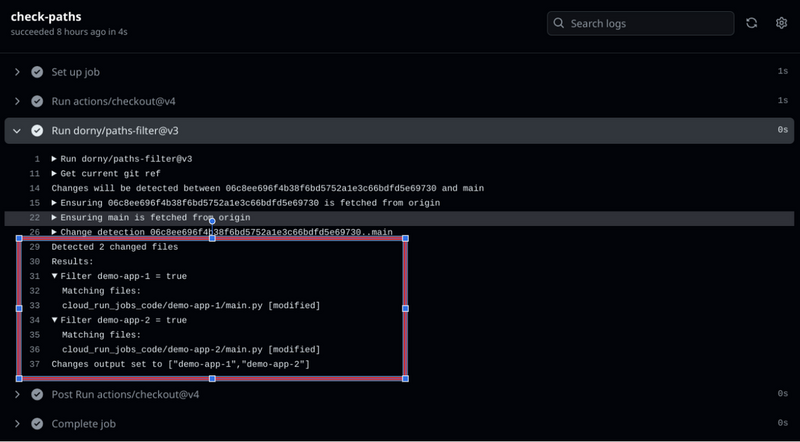
Task: Expand the Get current git ref group
Action: click(54, 174)
